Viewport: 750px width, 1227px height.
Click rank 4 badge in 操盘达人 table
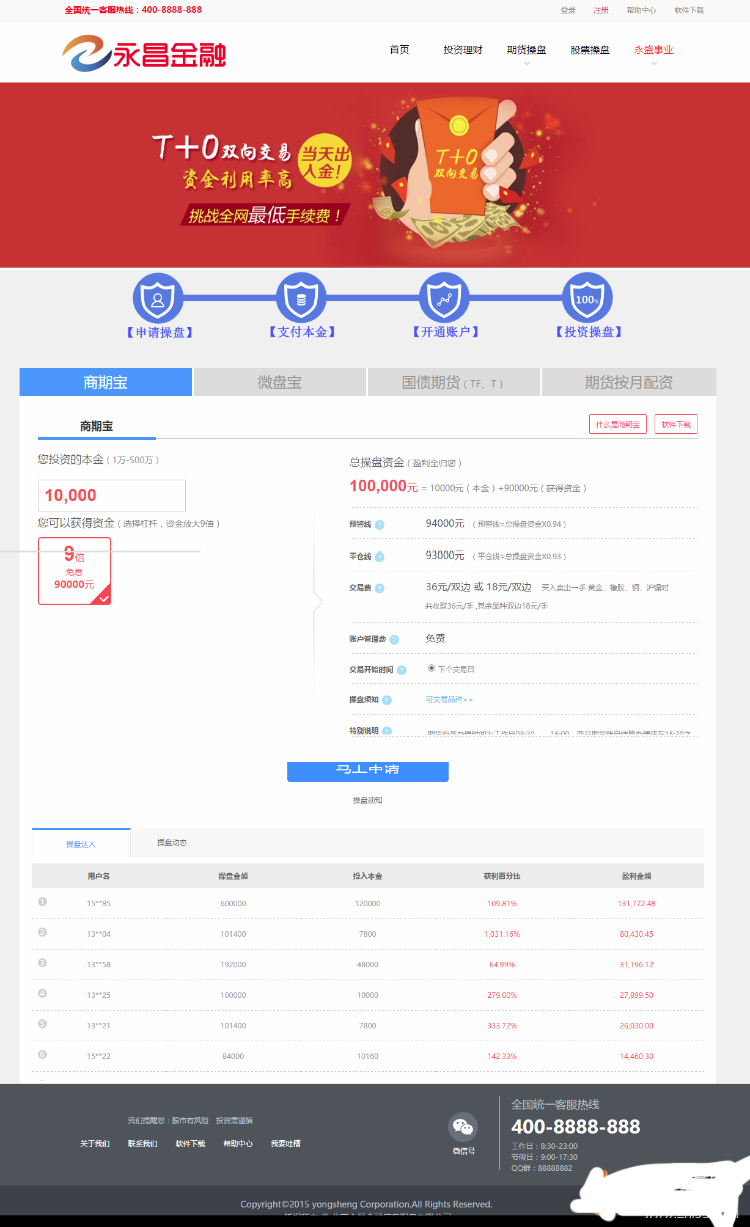pyautogui.click(x=43, y=994)
